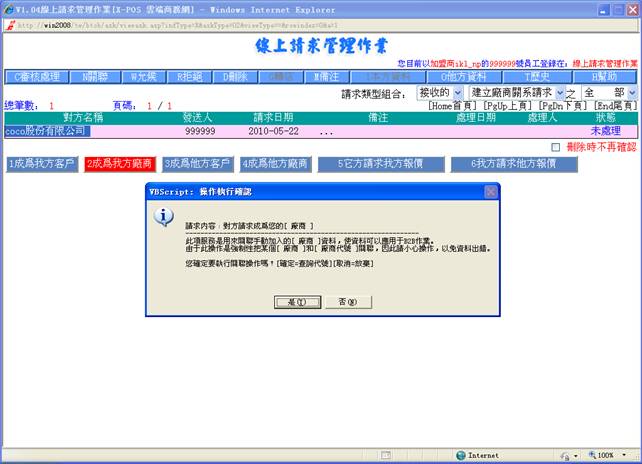The width and height of the screenshot is (642, 464).
Task: Select the 2成爲我方廠商 tab
Action: (119, 164)
